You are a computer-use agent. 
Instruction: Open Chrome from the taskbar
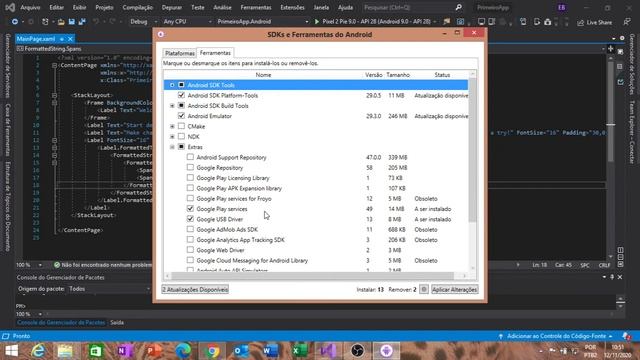(x=212, y=351)
